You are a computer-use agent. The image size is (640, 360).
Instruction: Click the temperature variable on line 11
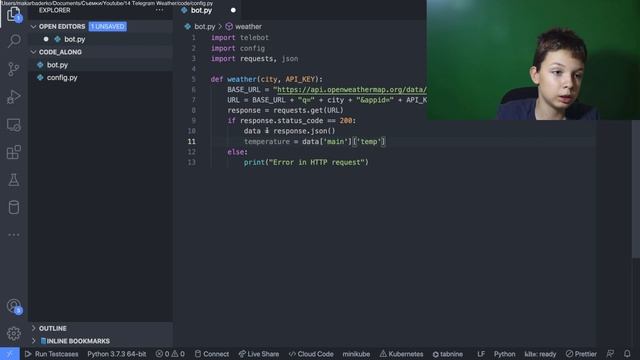click(267, 142)
